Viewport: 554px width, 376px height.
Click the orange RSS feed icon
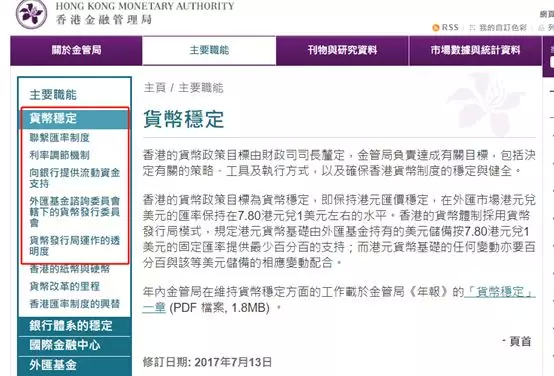(436, 28)
